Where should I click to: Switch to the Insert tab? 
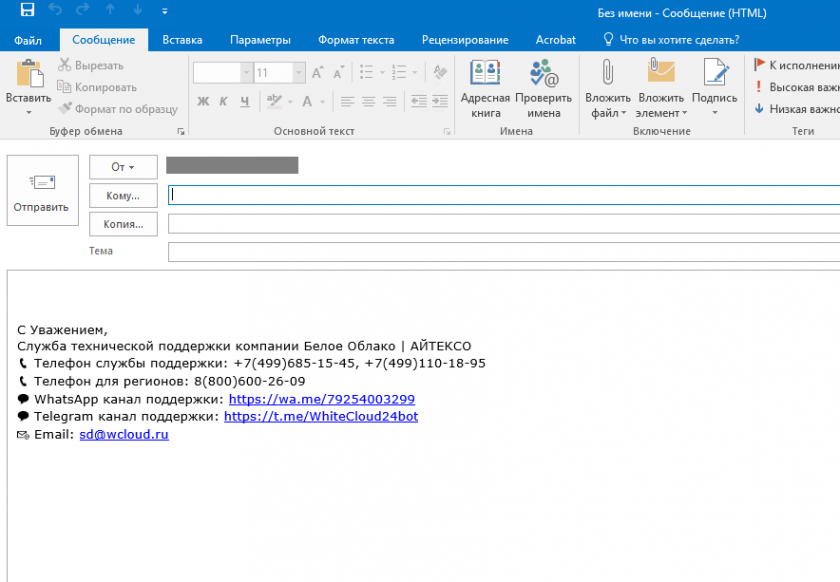(182, 40)
